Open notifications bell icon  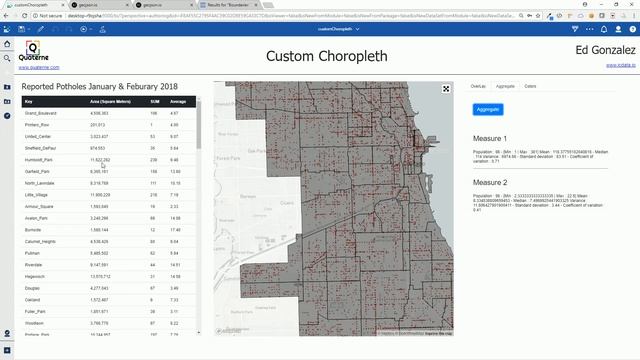coord(604,29)
